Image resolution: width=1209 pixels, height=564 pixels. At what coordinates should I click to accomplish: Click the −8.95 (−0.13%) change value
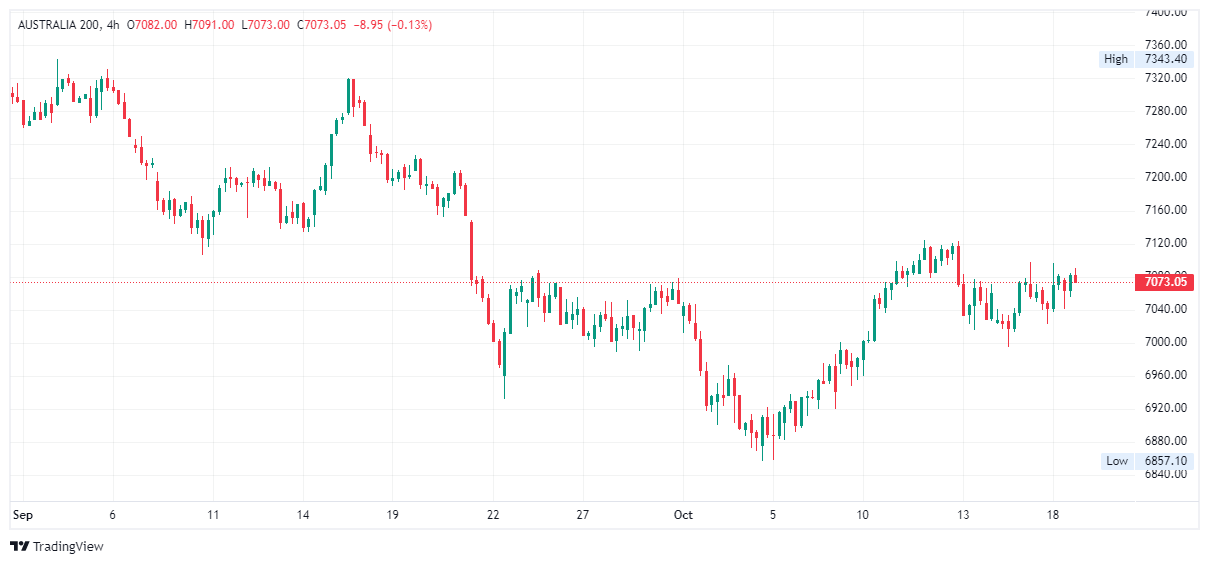pos(393,24)
